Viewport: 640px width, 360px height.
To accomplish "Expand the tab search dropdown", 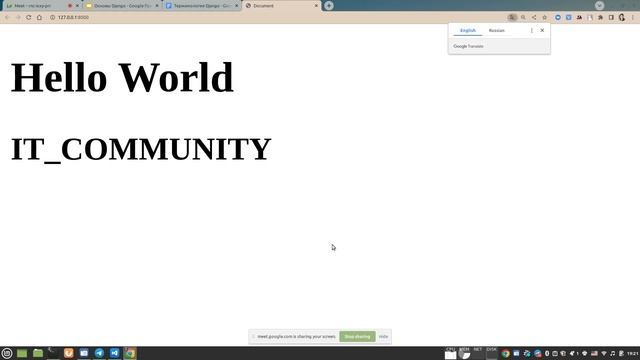I will point(599,5).
